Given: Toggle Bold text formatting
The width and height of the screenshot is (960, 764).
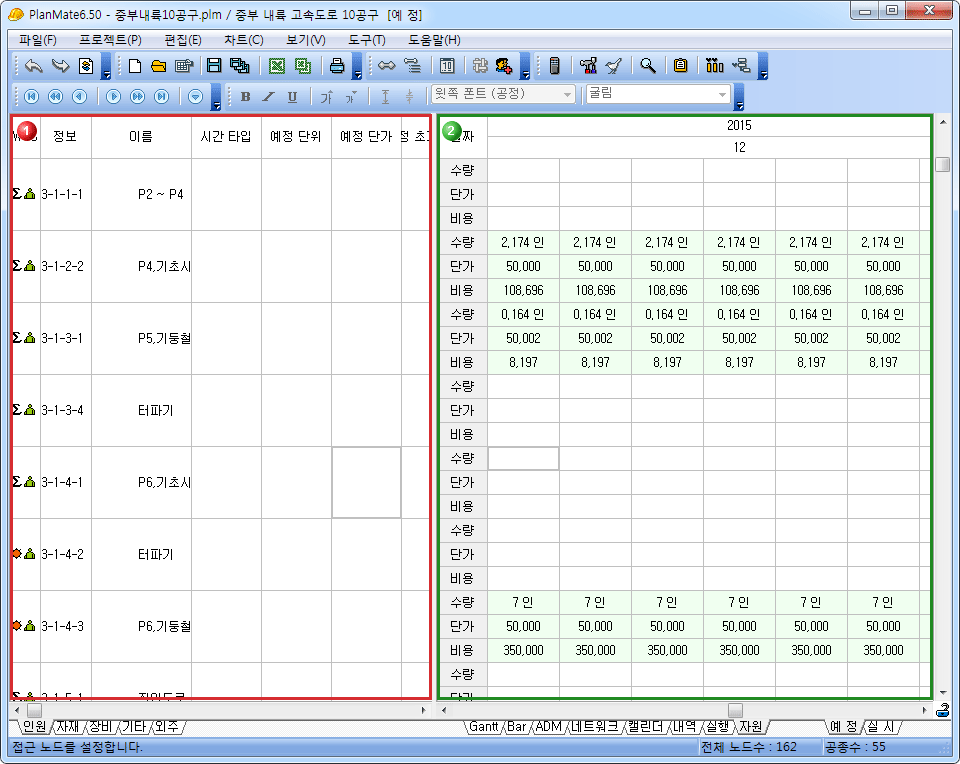Looking at the screenshot, I should pyautogui.click(x=245, y=97).
